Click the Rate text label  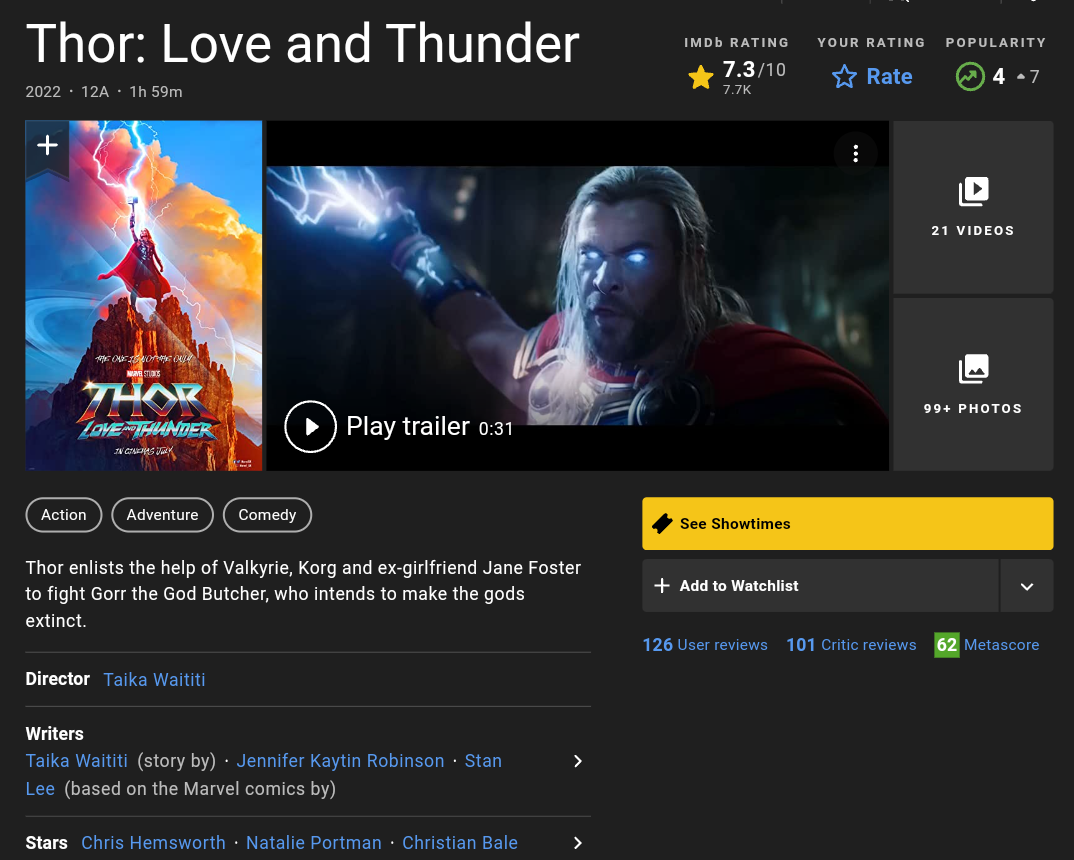pyautogui.click(x=889, y=76)
